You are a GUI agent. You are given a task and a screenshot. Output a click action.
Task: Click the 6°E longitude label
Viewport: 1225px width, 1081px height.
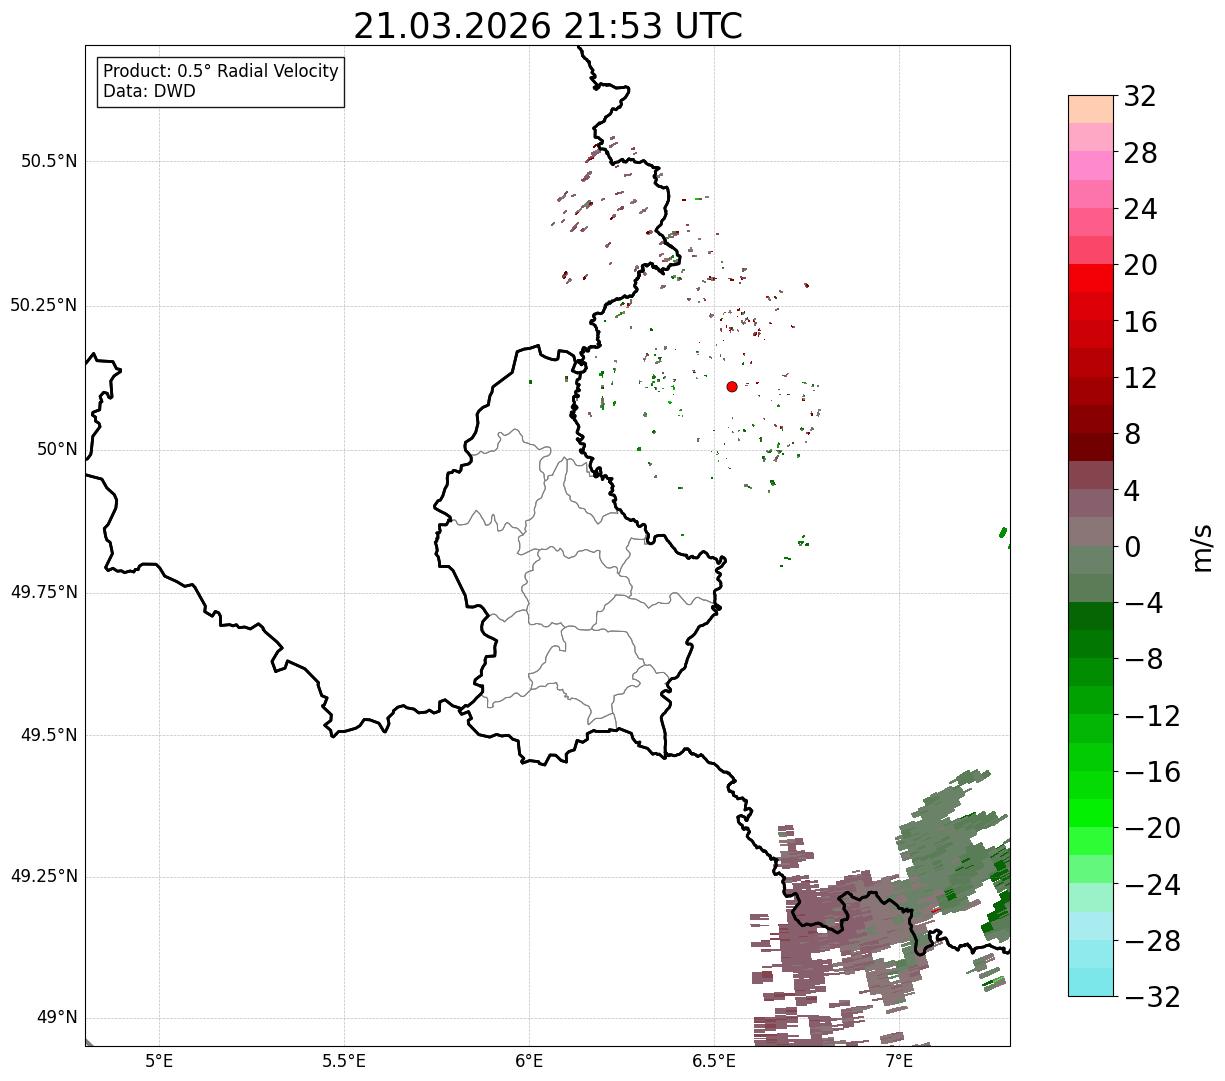[x=529, y=1060]
